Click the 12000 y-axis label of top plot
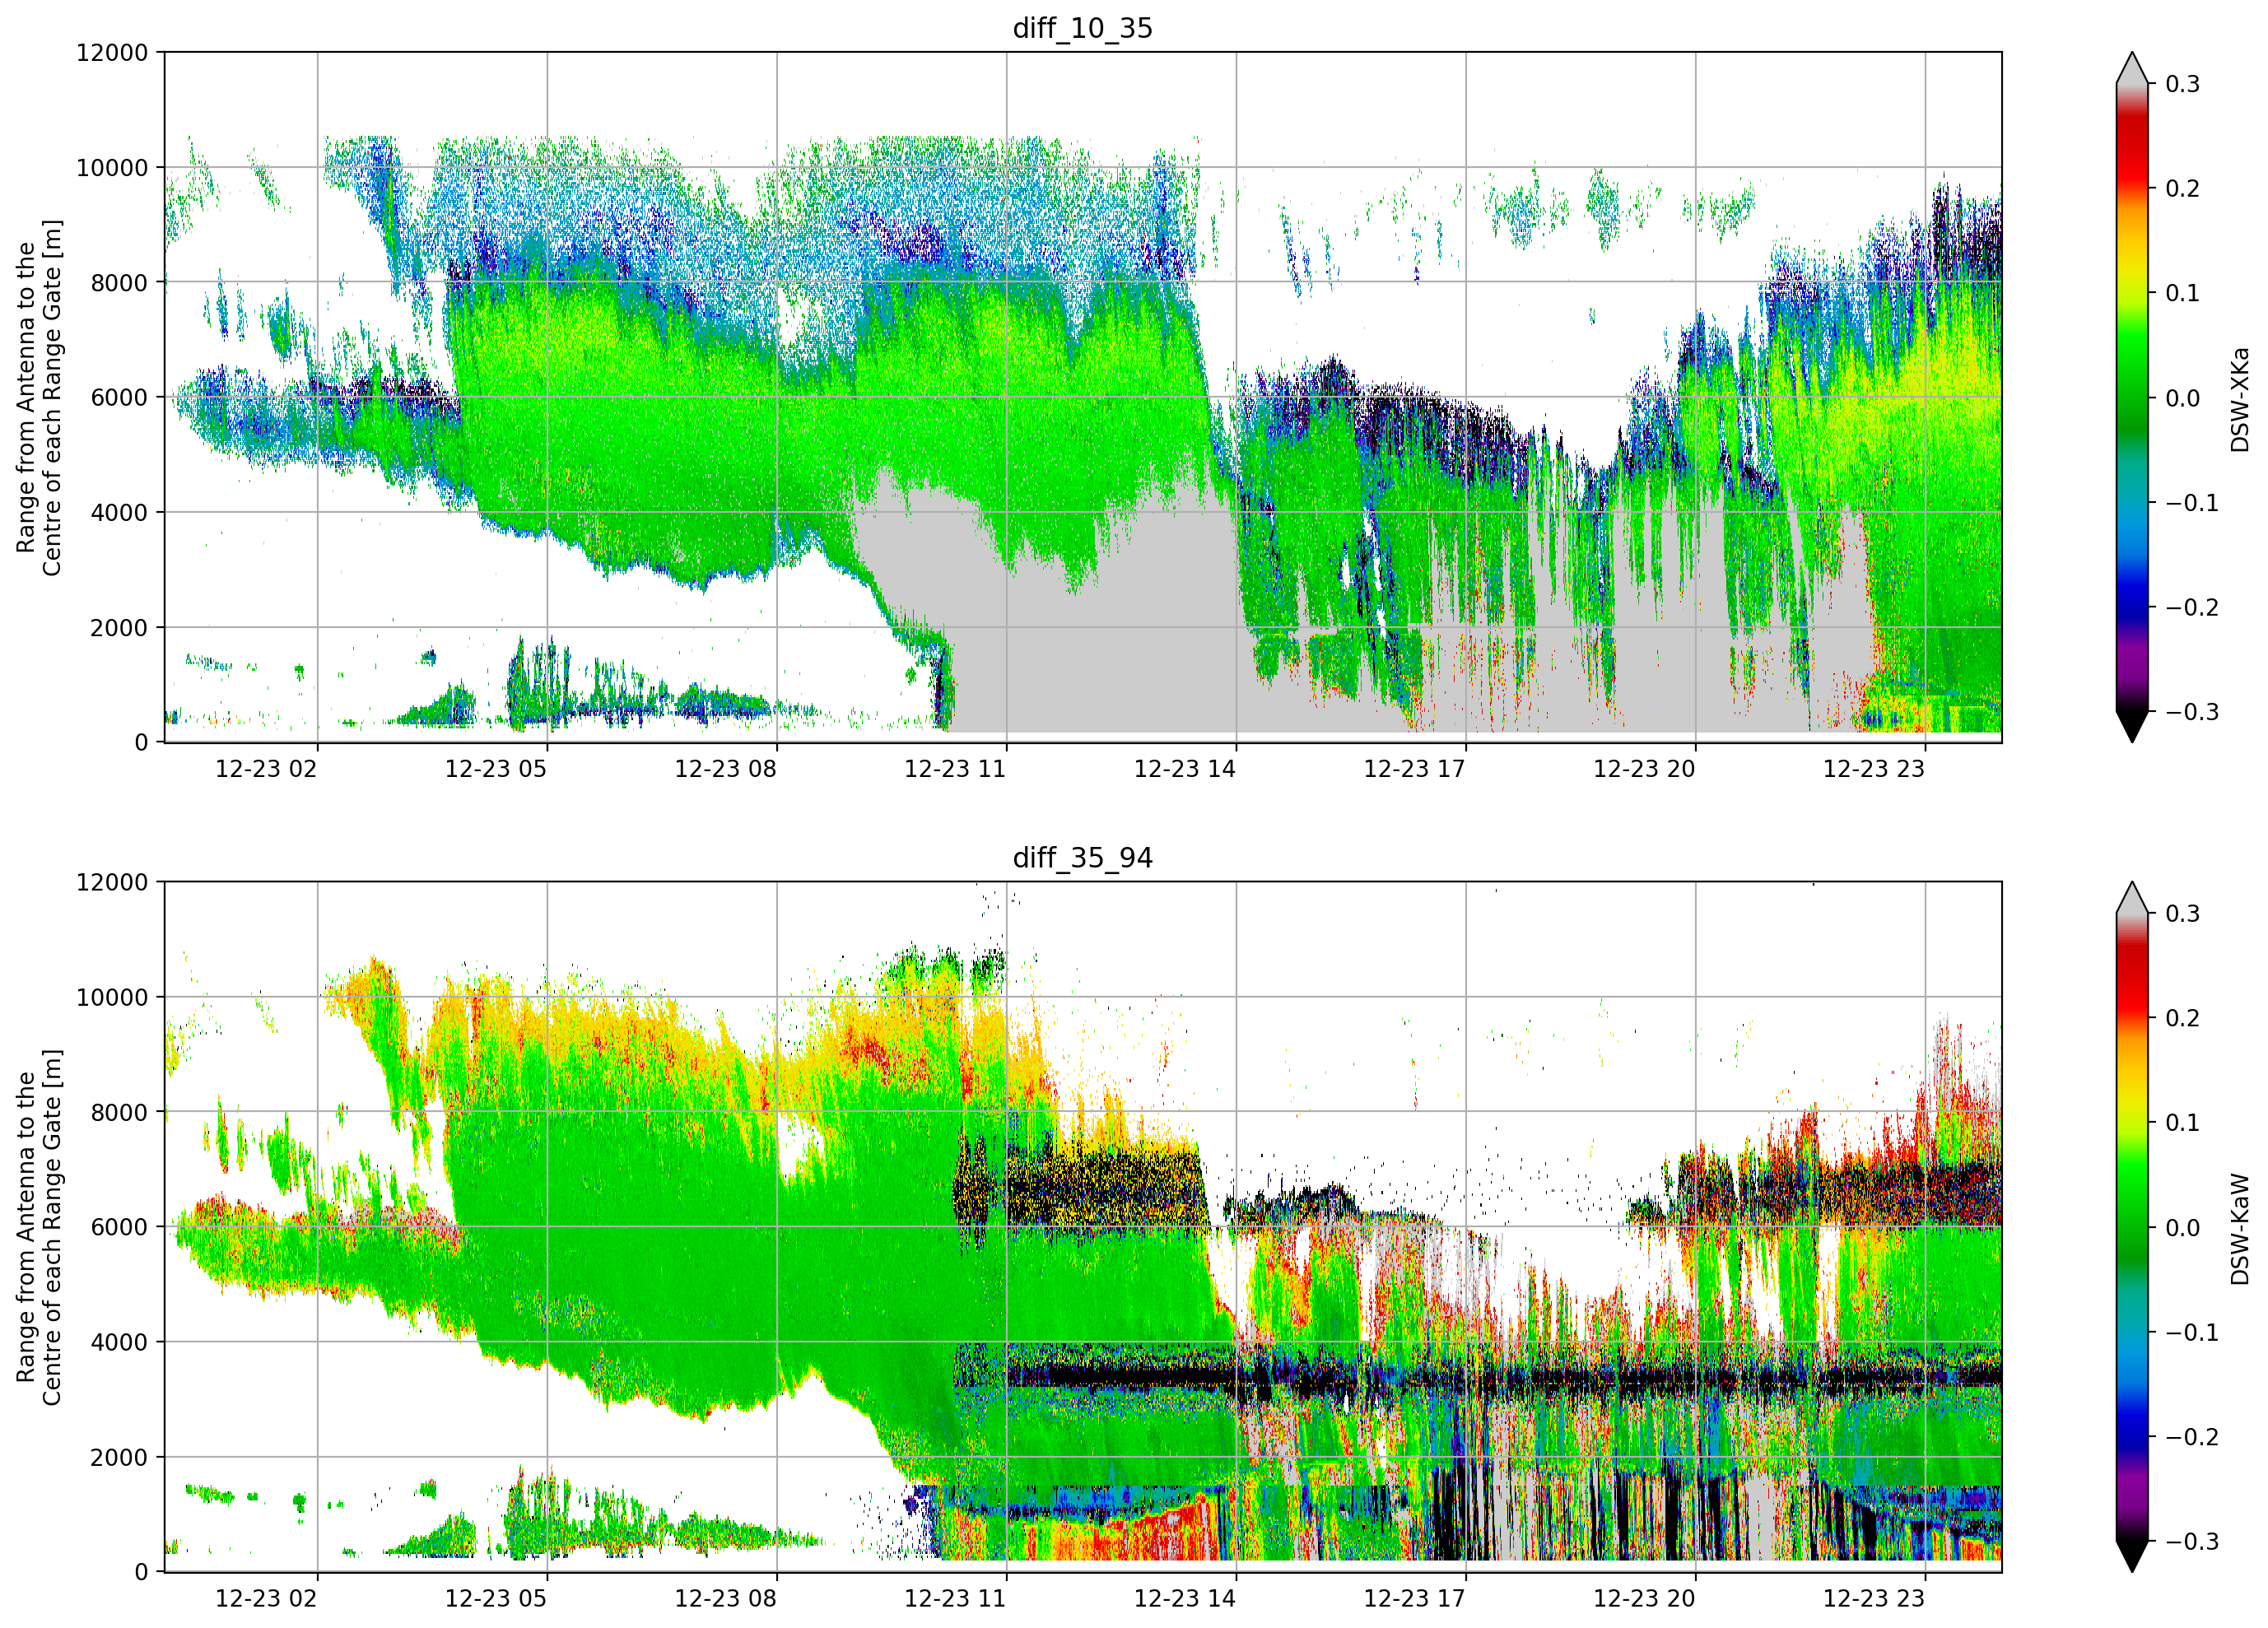 point(112,53)
